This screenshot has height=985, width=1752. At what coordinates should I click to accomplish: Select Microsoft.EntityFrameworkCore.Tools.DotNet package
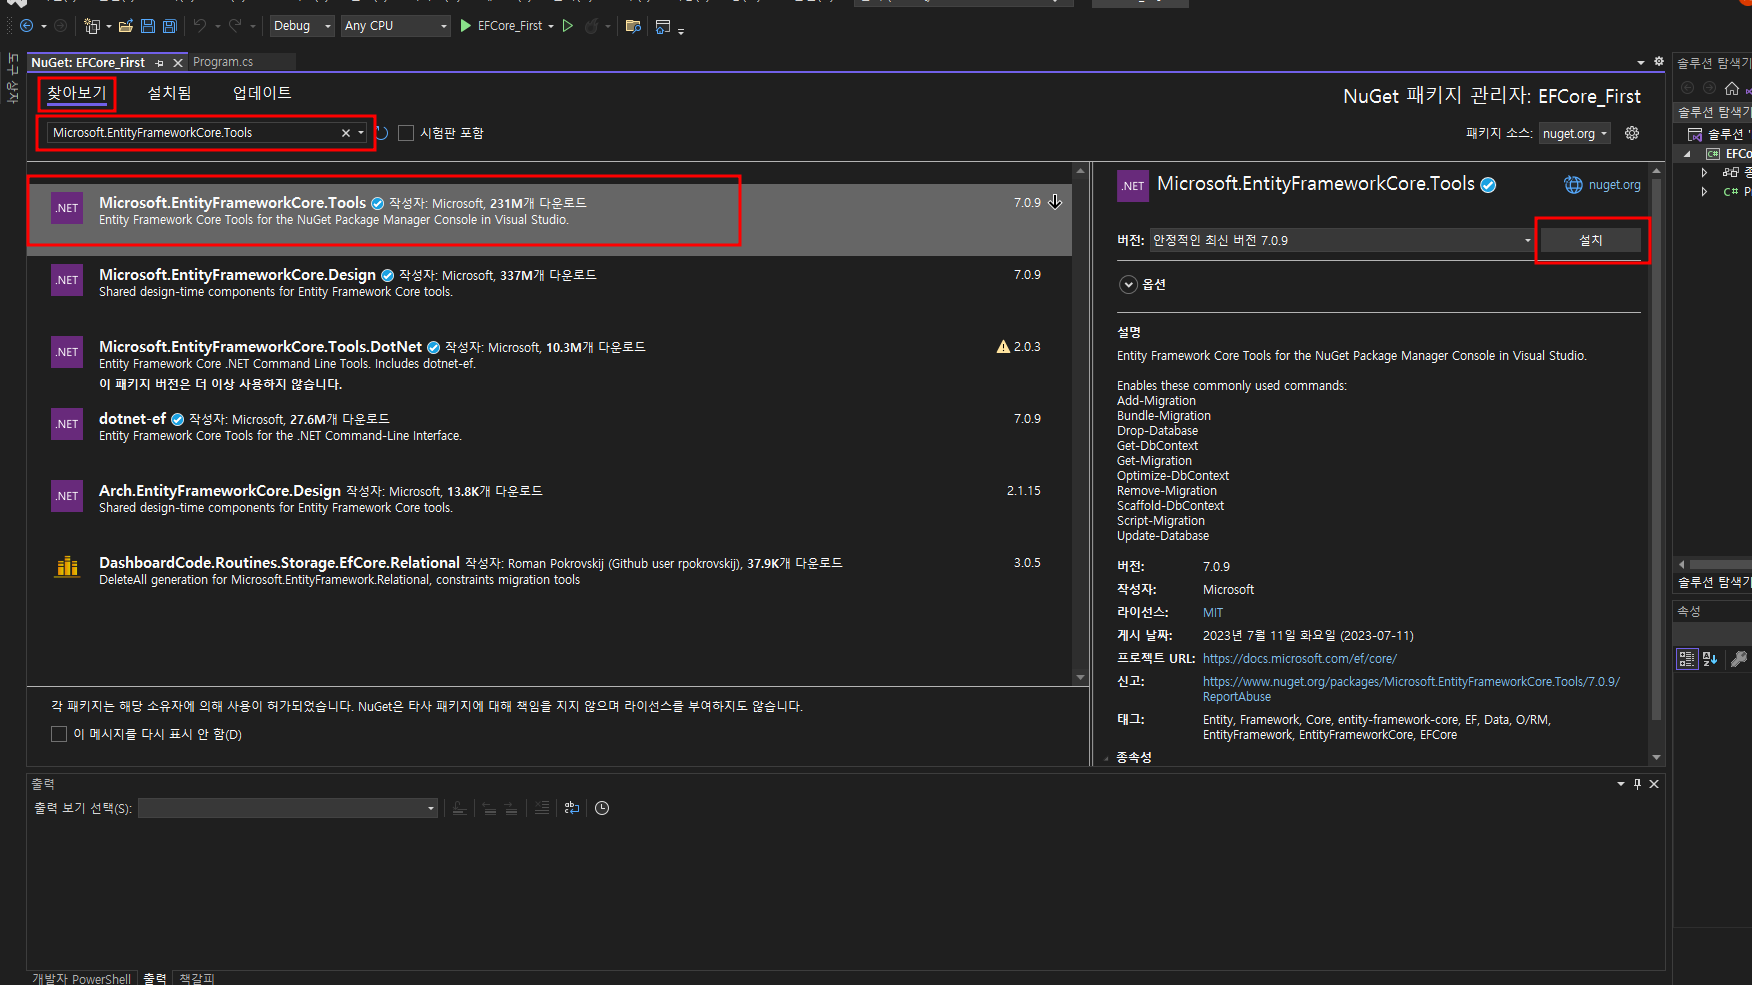(x=549, y=364)
